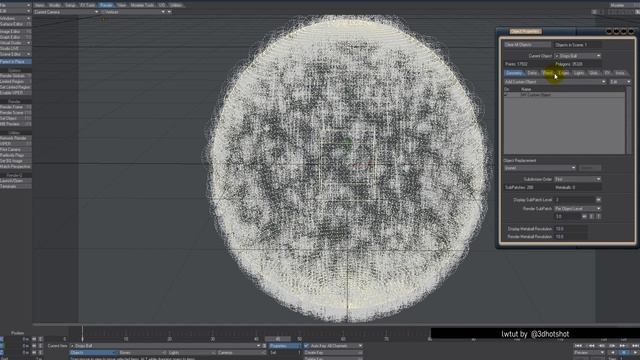Open the Graph Editor
This screenshot has width=640, height=360.
click(x=16, y=37)
